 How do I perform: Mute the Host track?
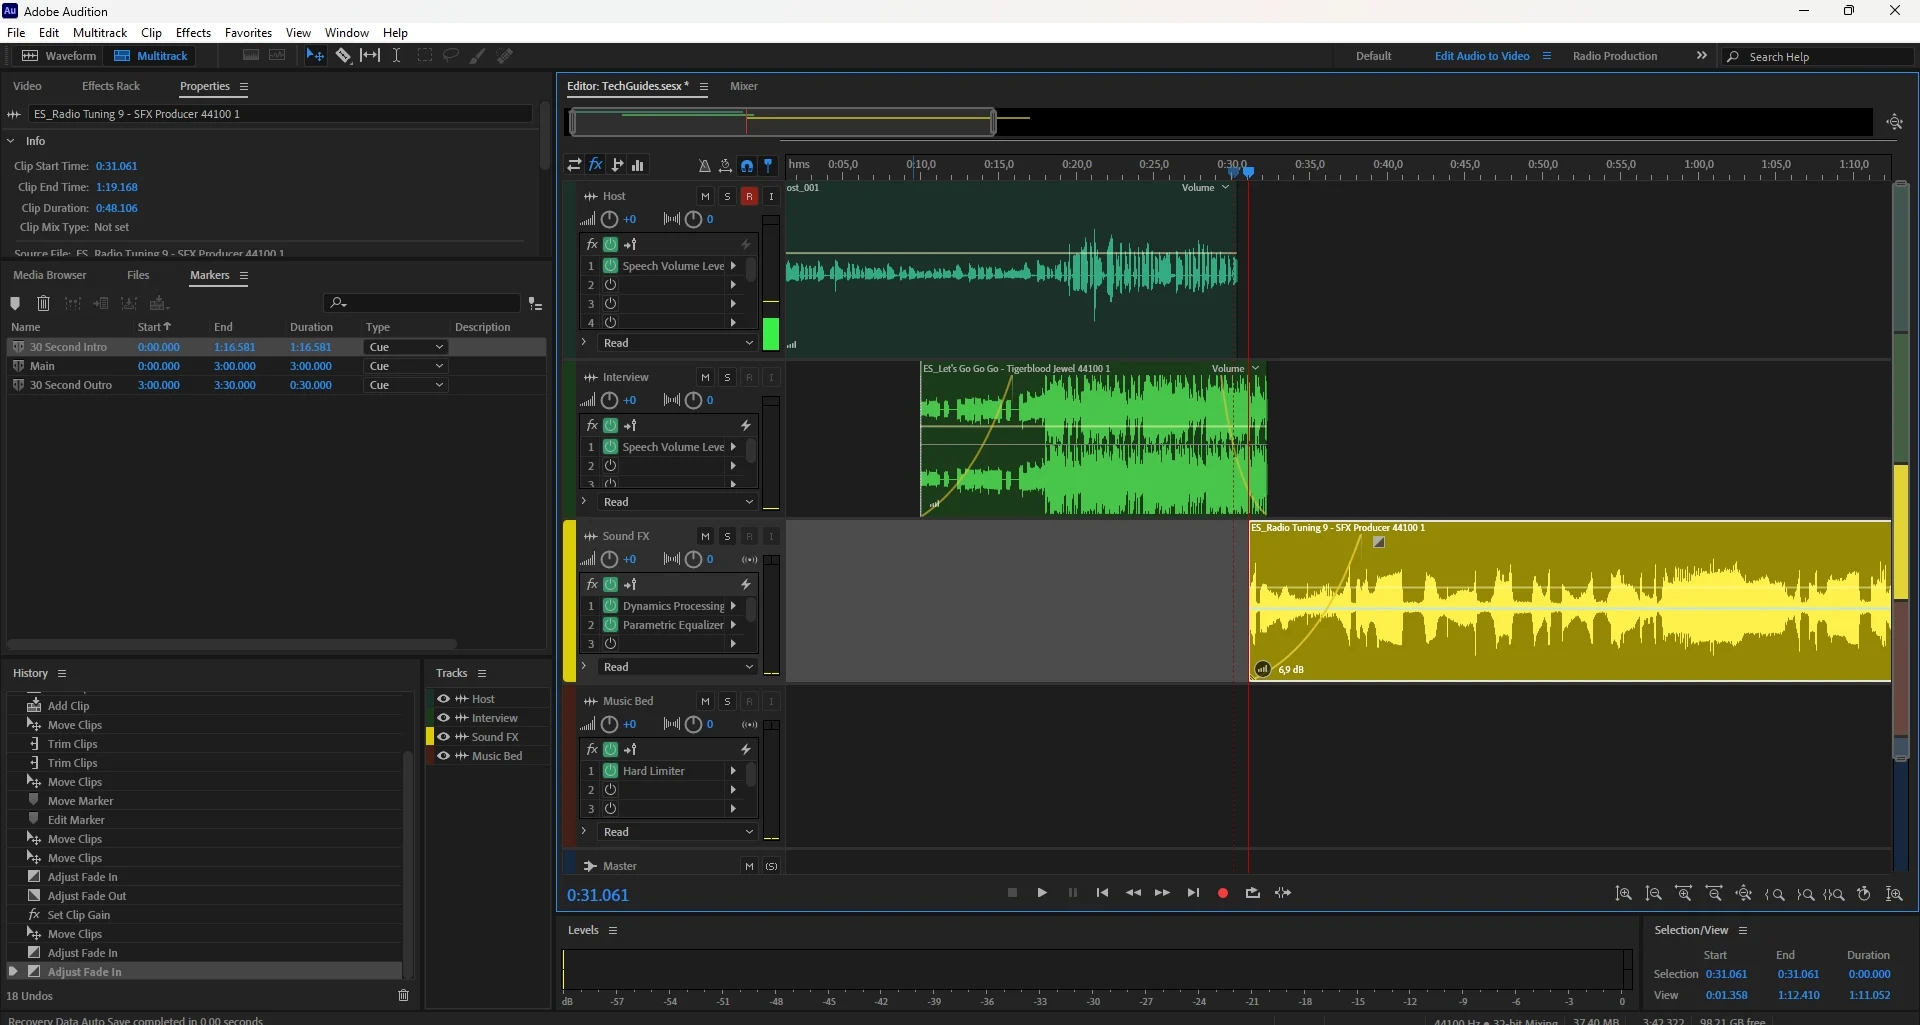coord(705,196)
